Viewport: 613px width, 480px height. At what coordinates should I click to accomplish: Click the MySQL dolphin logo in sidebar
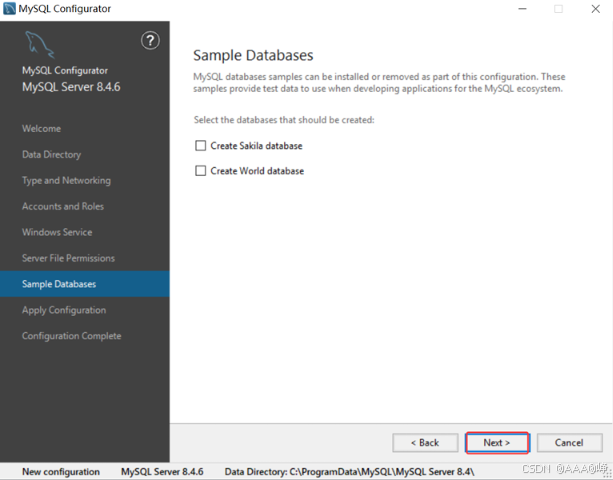39,45
